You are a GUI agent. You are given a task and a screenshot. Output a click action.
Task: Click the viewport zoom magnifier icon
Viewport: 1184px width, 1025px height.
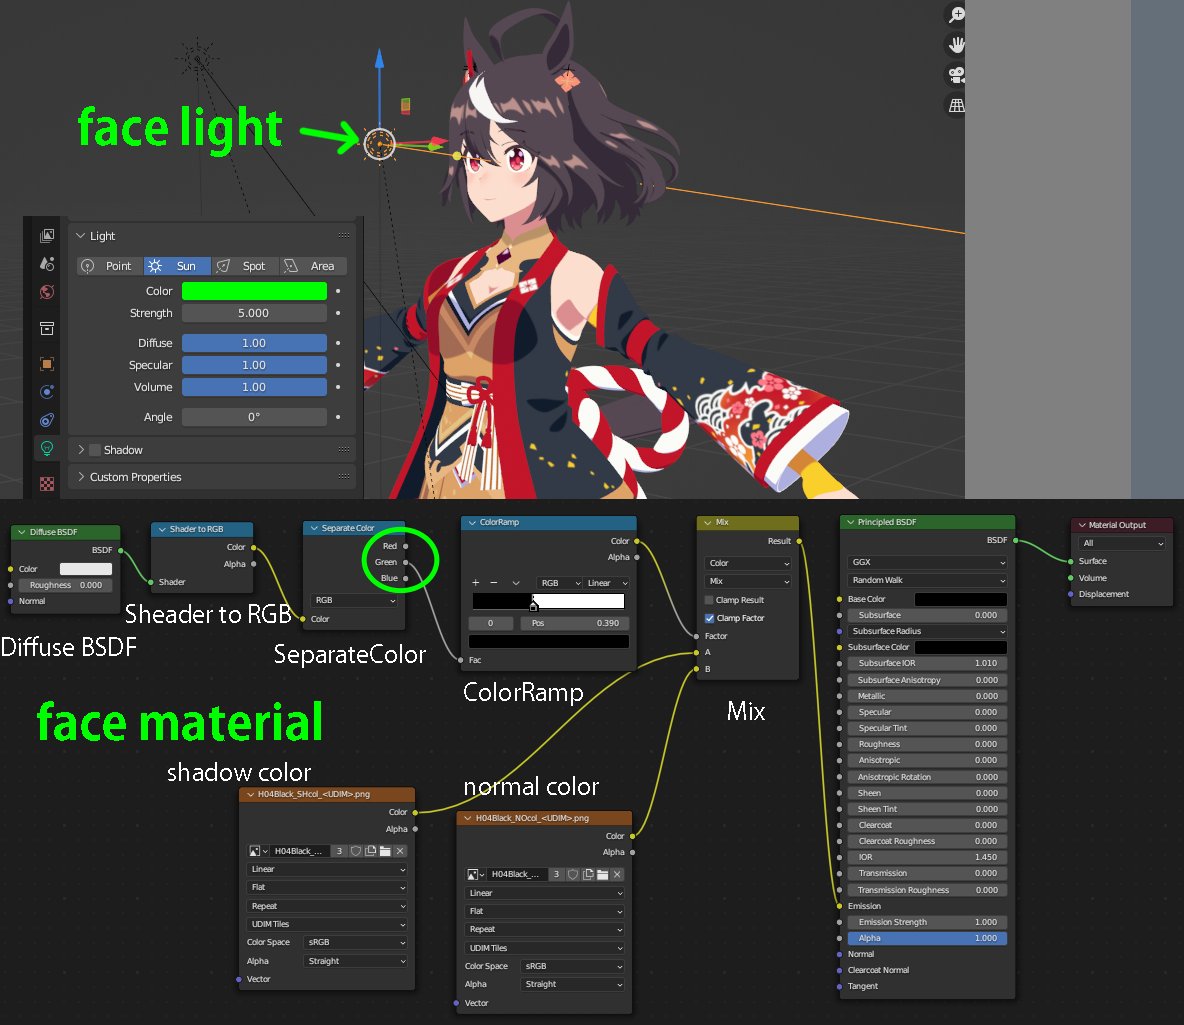click(957, 14)
